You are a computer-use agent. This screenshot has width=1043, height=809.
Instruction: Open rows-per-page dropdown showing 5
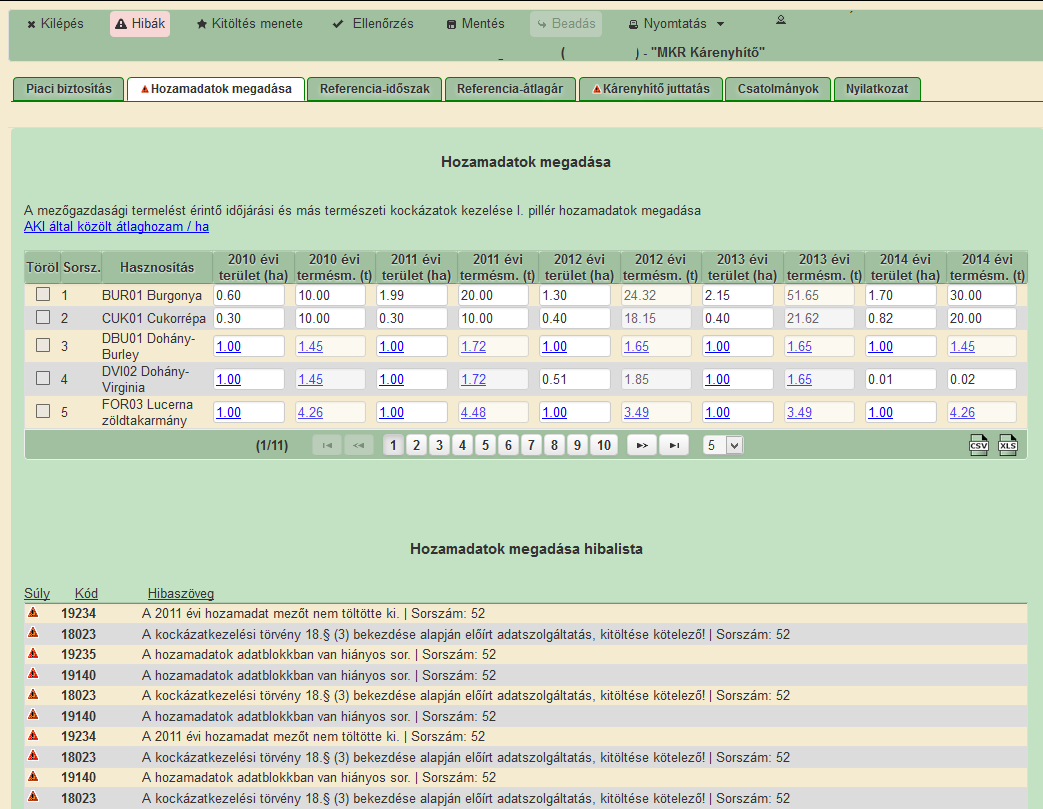pos(723,445)
